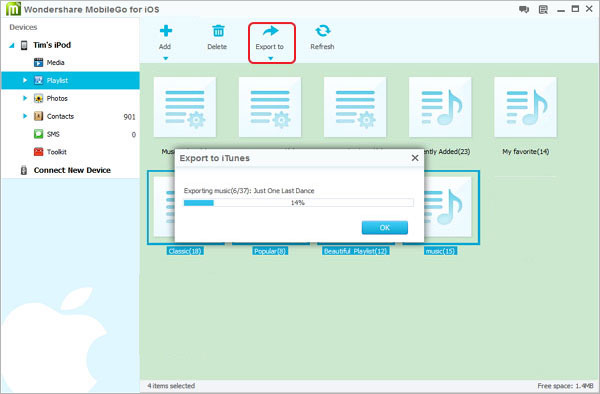600x394 pixels.
Task: Select the music(15) playlist thumbnail
Action: [x=448, y=207]
